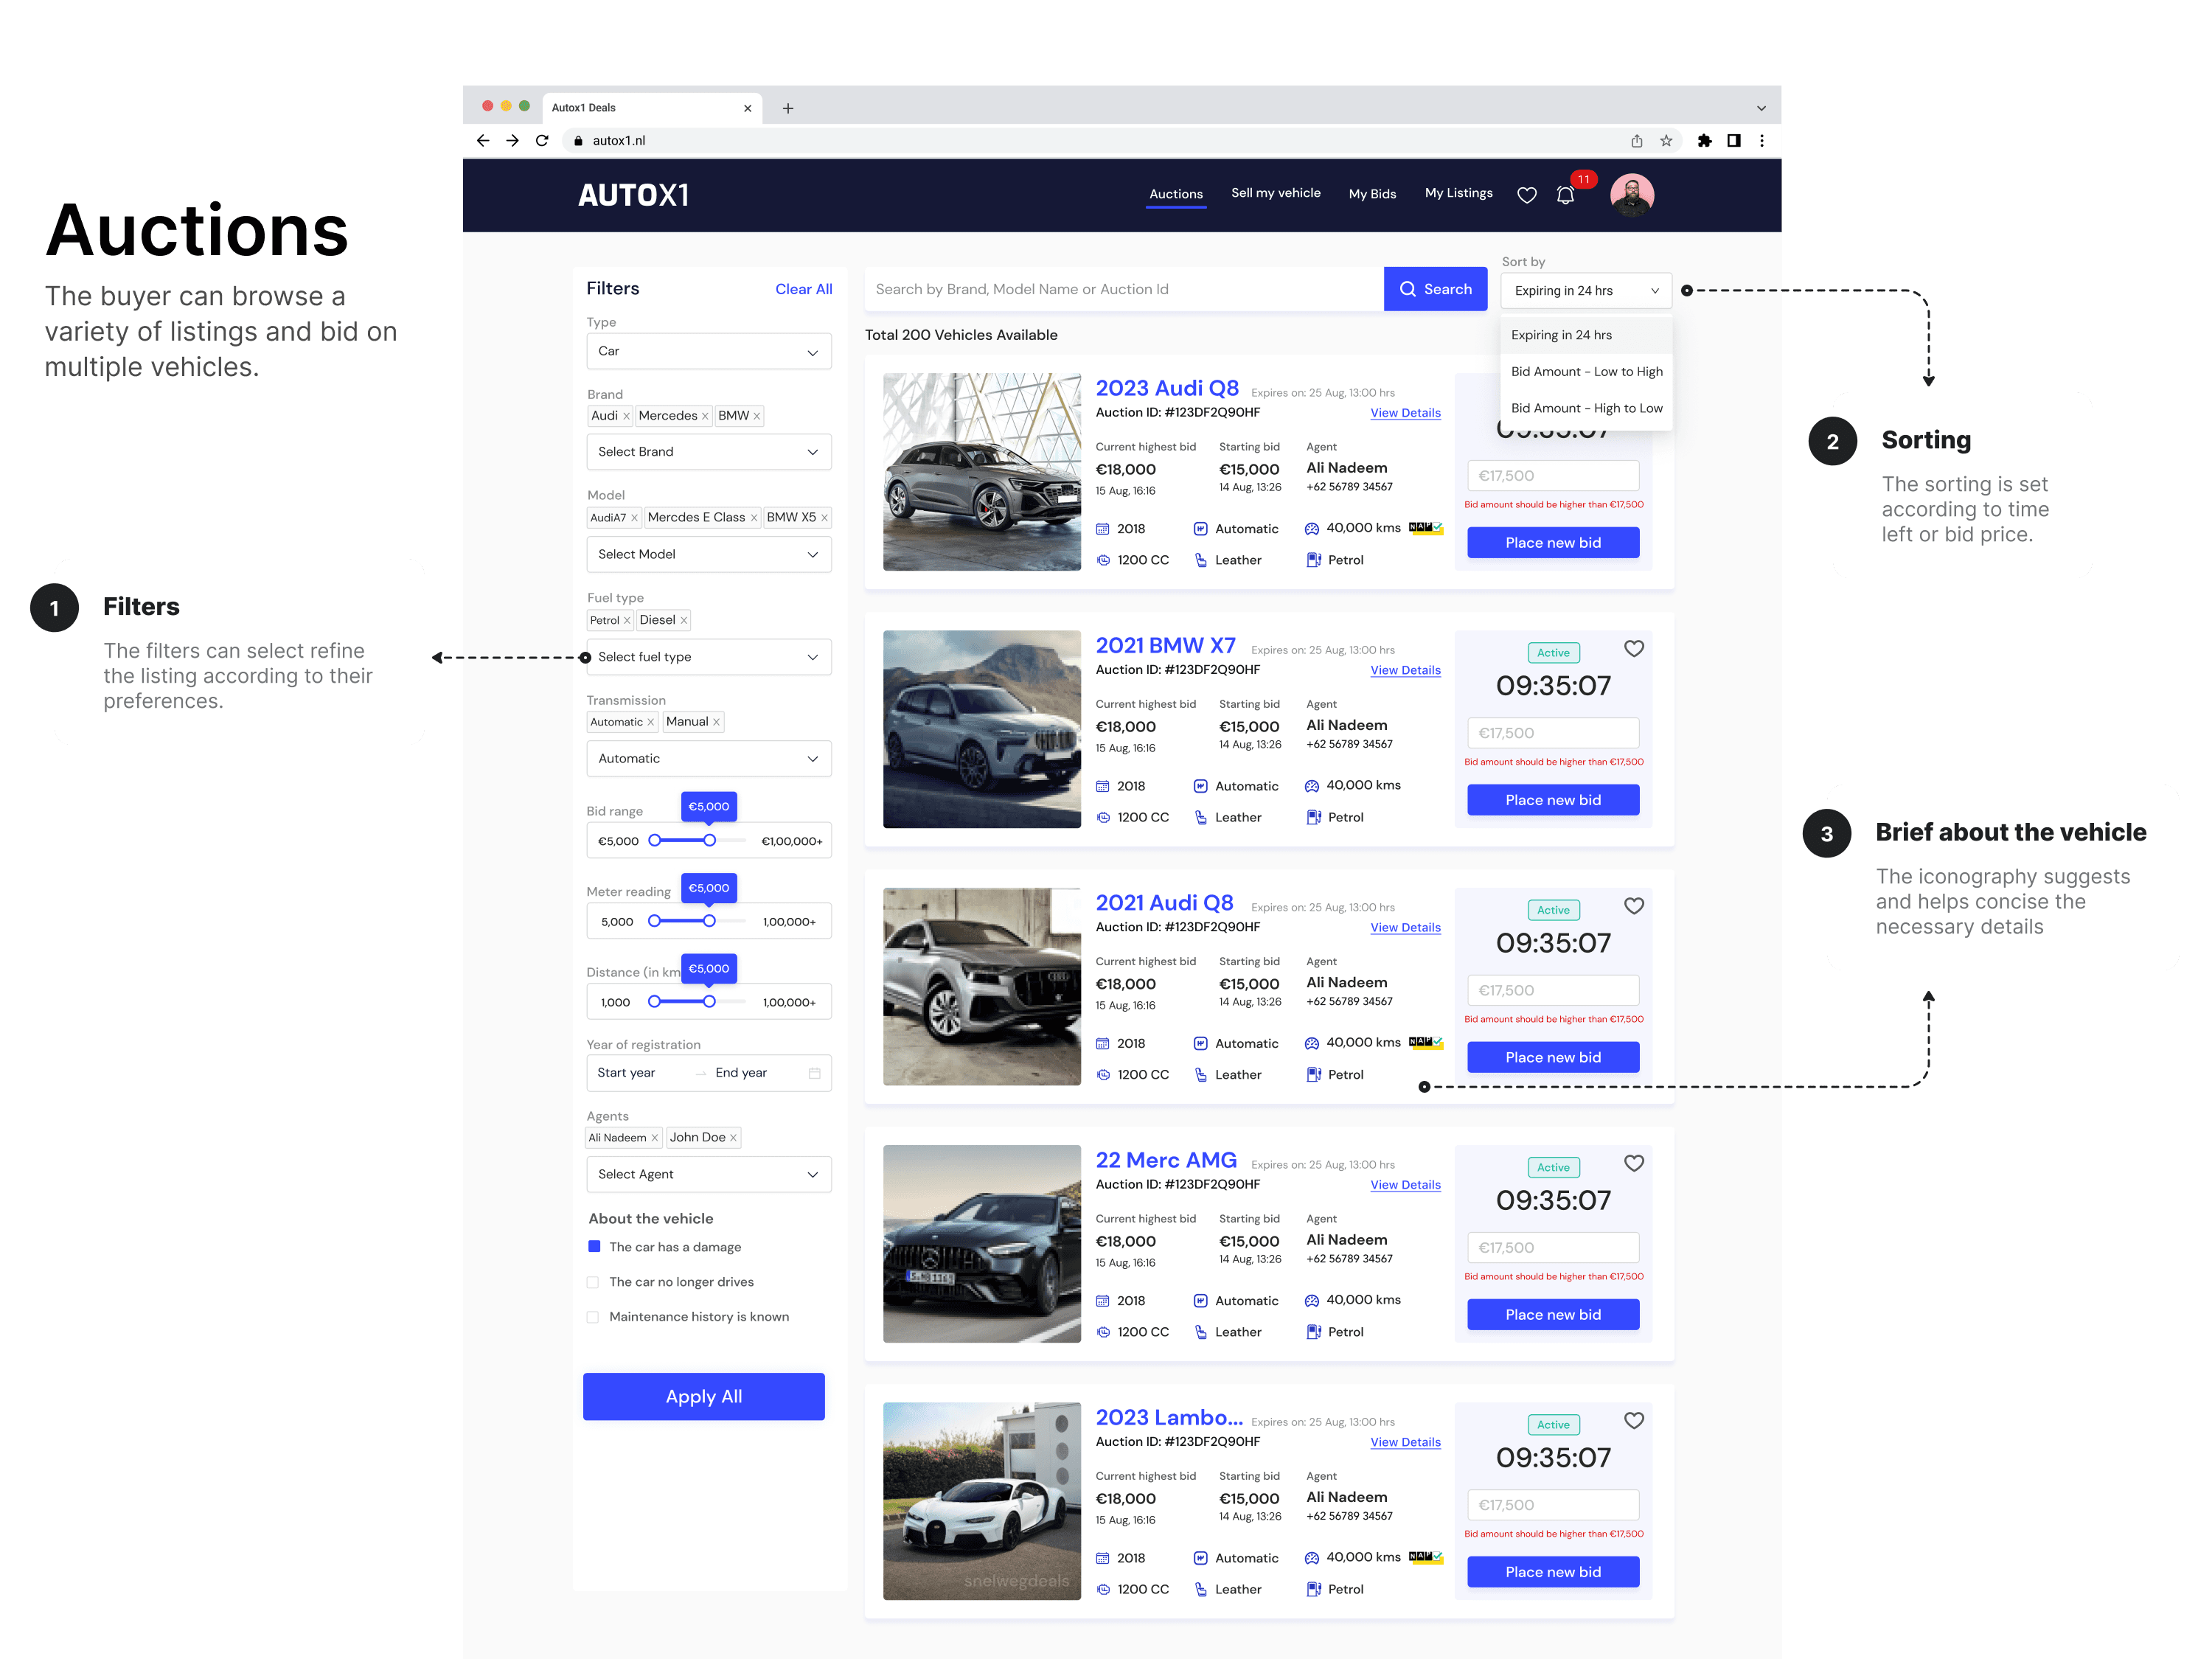The height and width of the screenshot is (1659, 2212).
Task: Open the My Bids page
Action: pyautogui.click(x=1372, y=194)
